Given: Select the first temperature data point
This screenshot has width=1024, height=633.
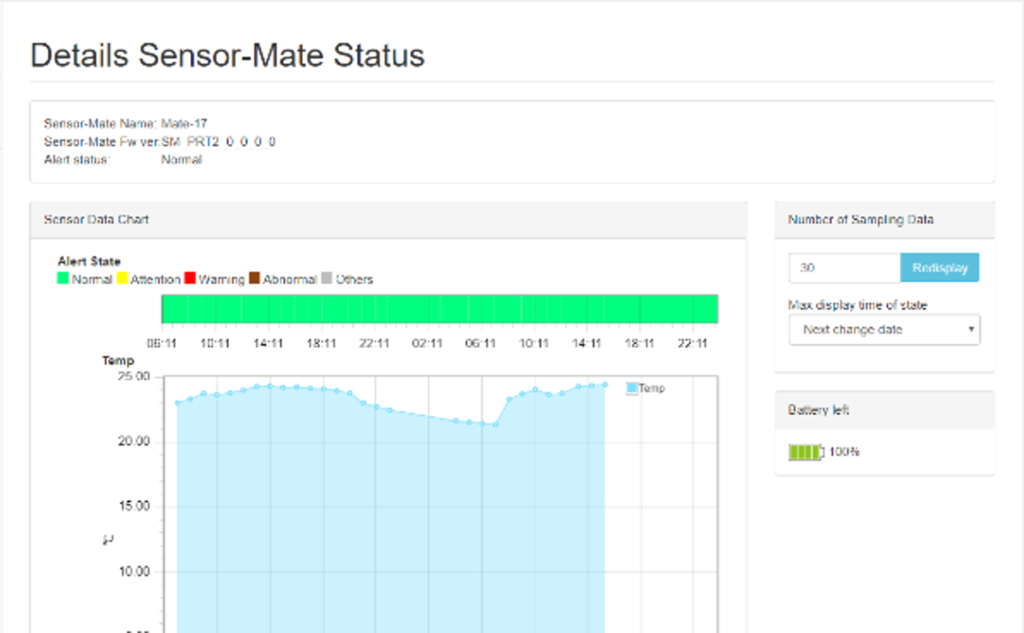Looking at the screenshot, I should 178,403.
